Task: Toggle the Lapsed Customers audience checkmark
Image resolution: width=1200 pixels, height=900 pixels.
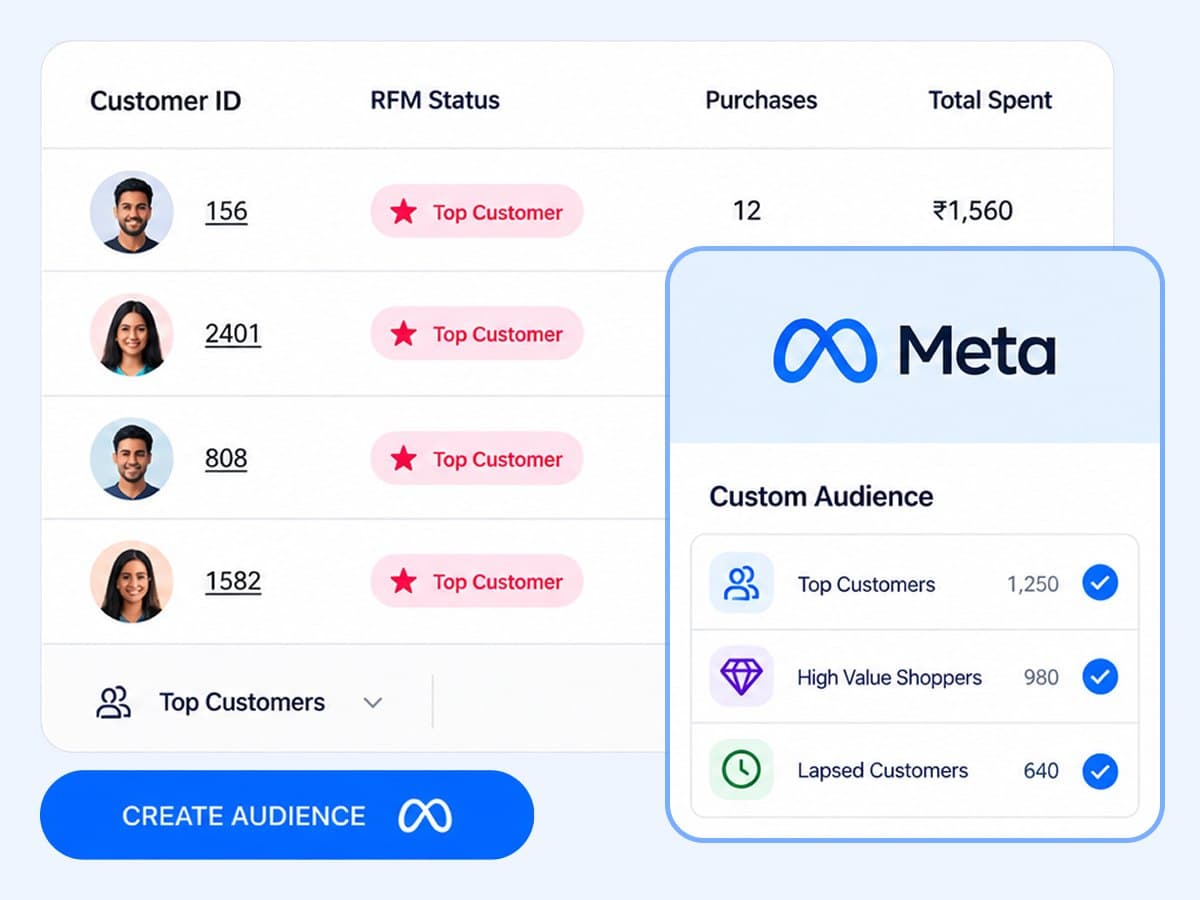Action: click(x=1100, y=771)
